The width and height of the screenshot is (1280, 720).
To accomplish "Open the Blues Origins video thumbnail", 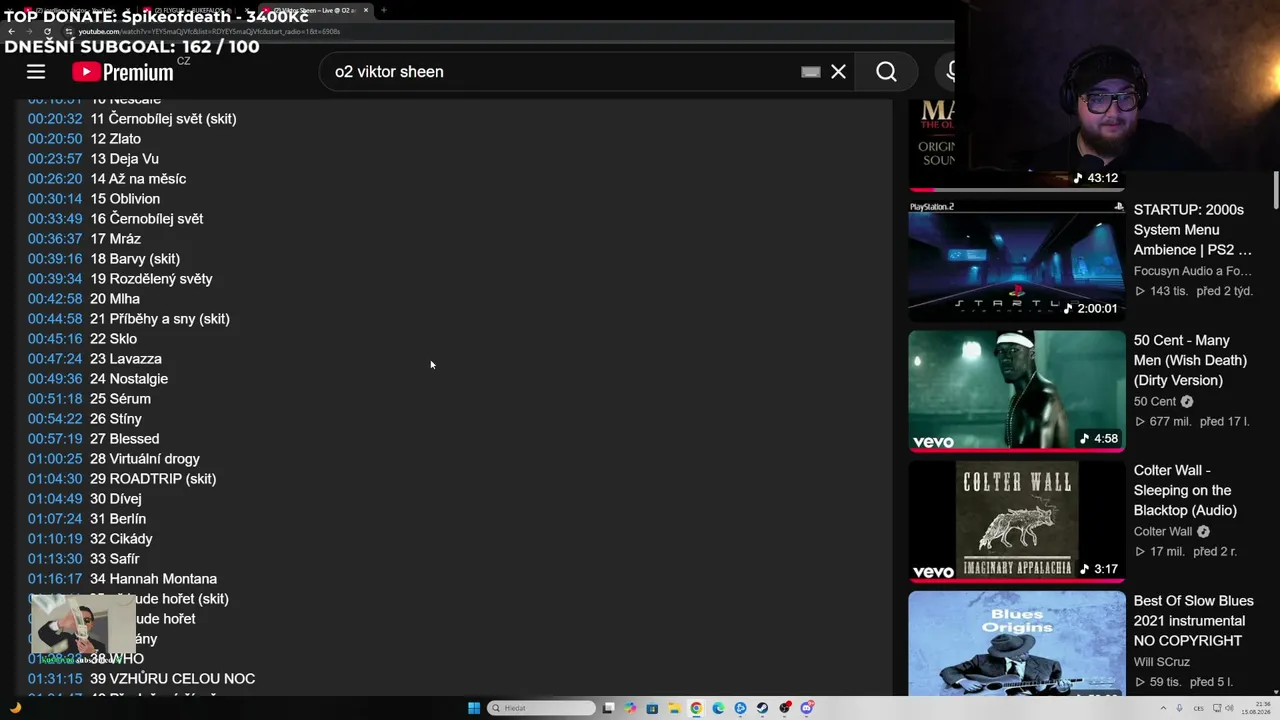I will point(1016,643).
